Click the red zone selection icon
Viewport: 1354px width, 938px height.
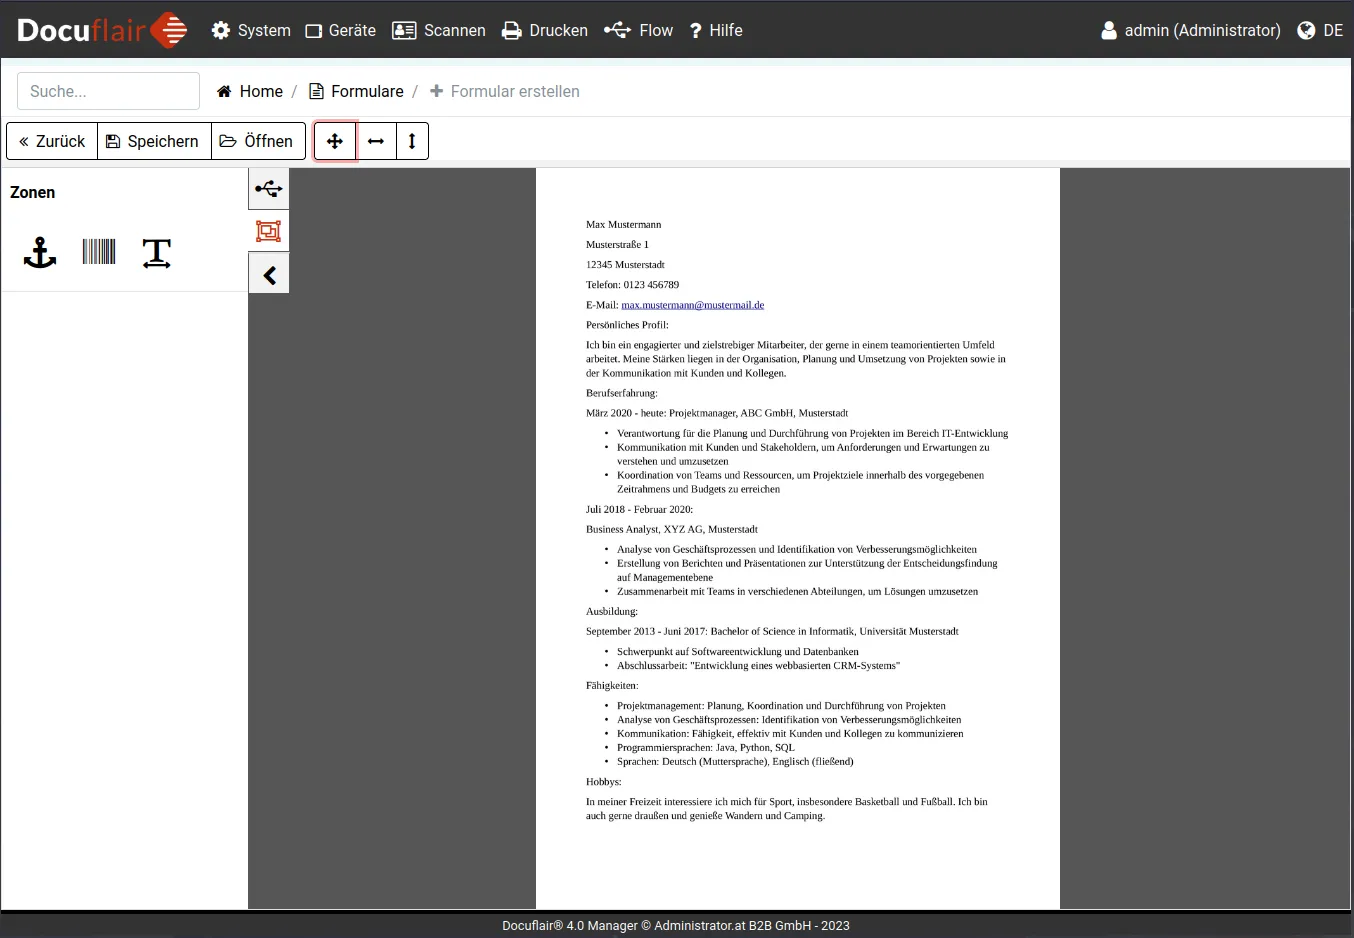tap(269, 232)
